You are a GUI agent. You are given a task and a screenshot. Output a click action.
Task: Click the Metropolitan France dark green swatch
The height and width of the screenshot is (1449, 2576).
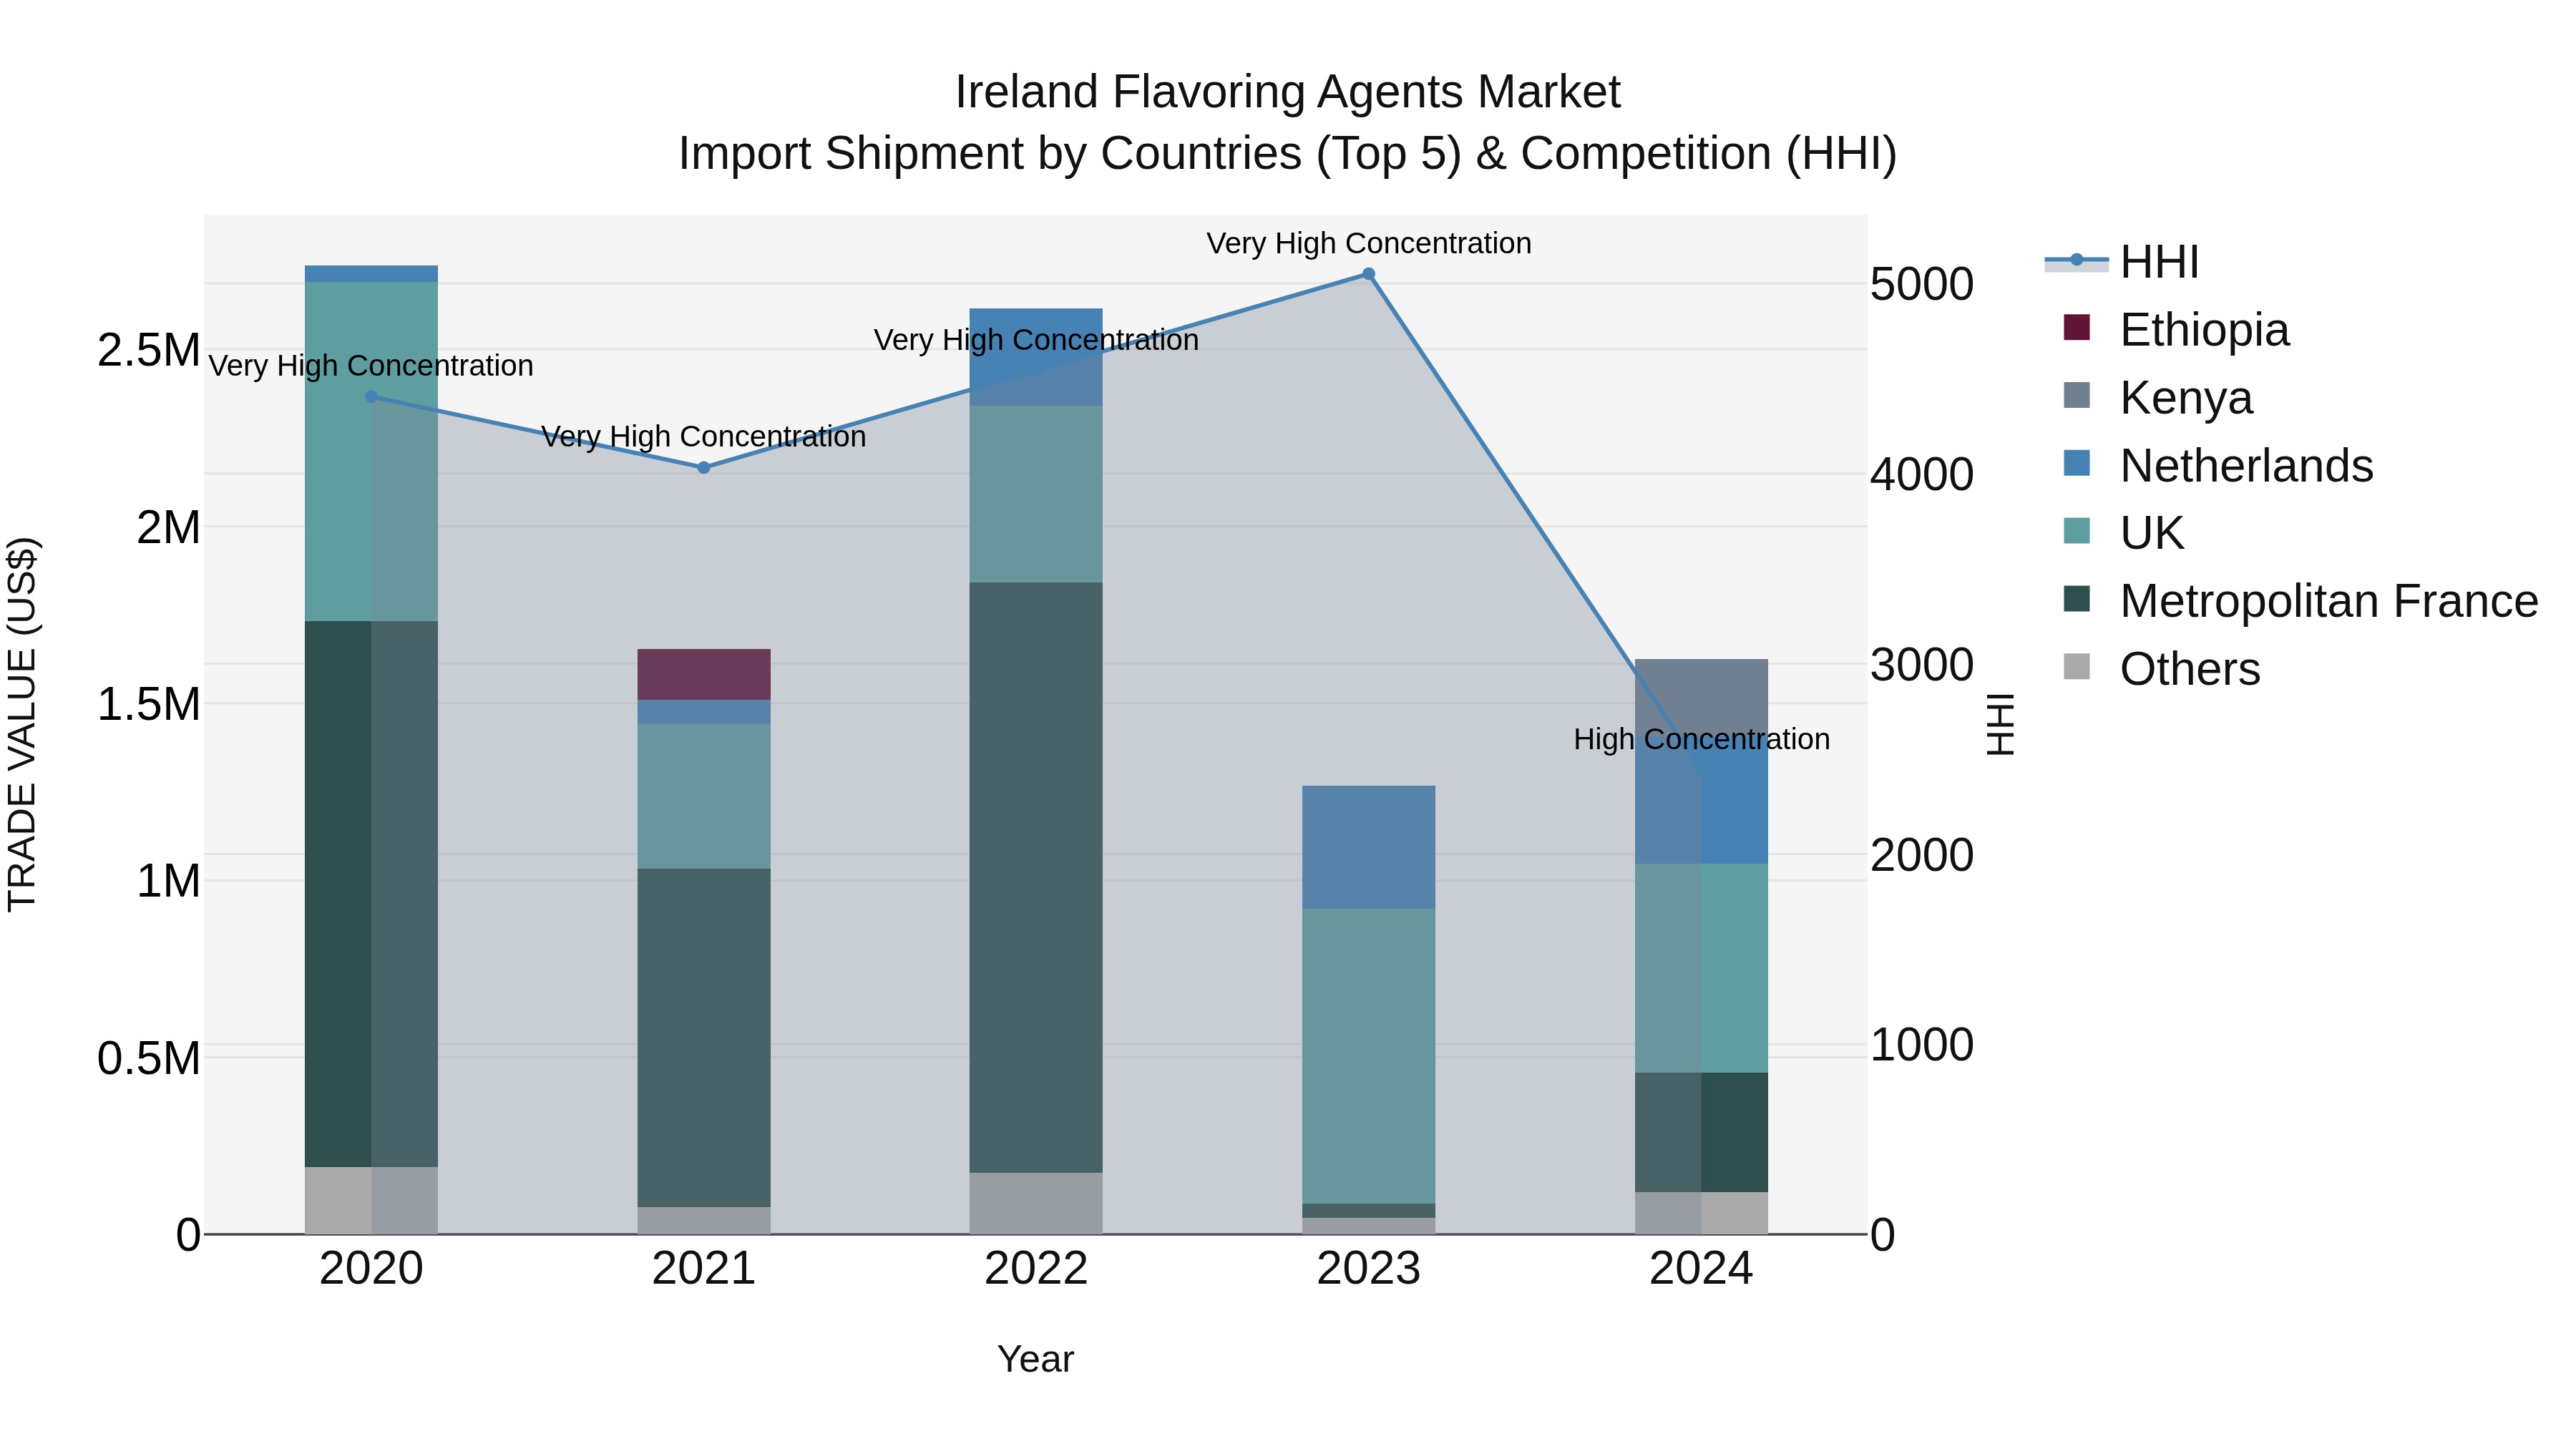coord(2077,598)
